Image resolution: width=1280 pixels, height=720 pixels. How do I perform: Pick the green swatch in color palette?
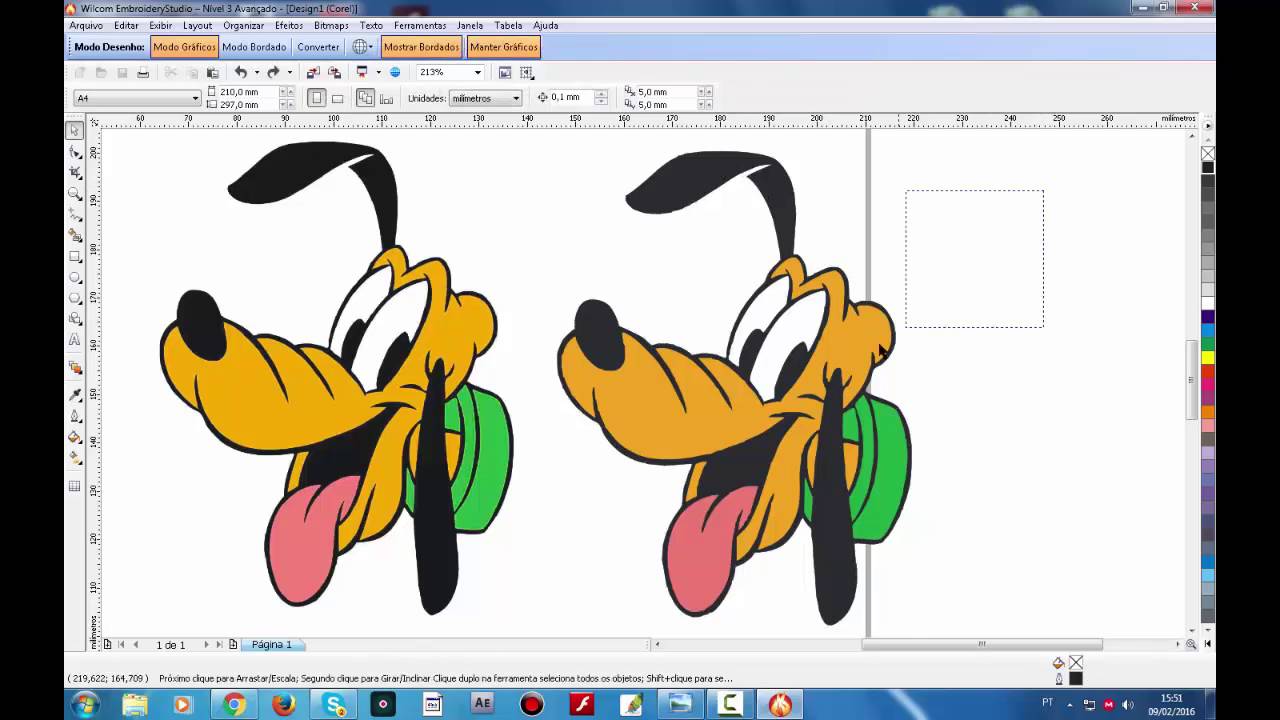click(1208, 344)
